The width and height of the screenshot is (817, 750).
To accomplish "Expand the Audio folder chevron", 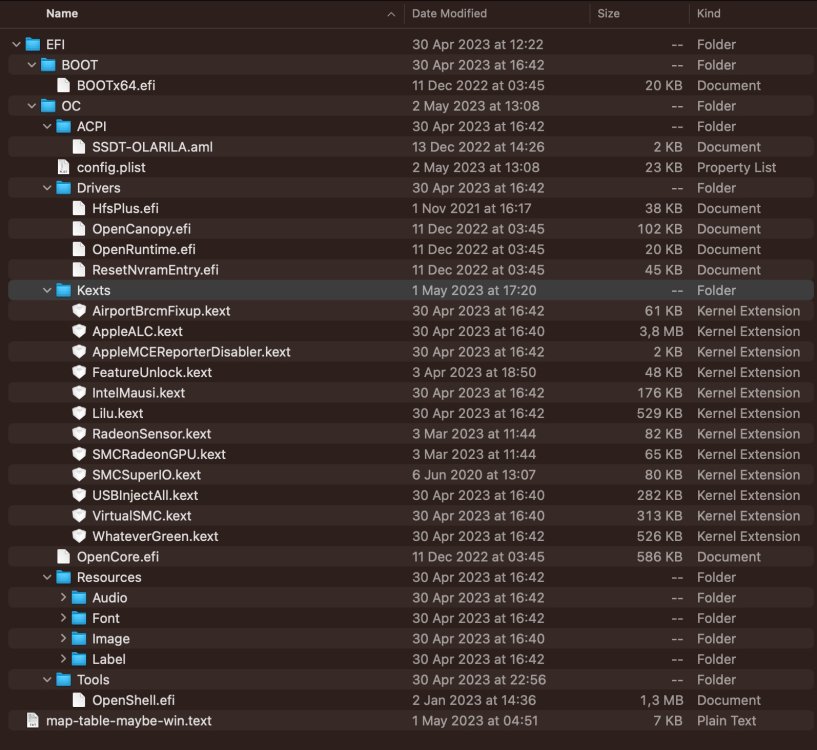I will (x=63, y=597).
